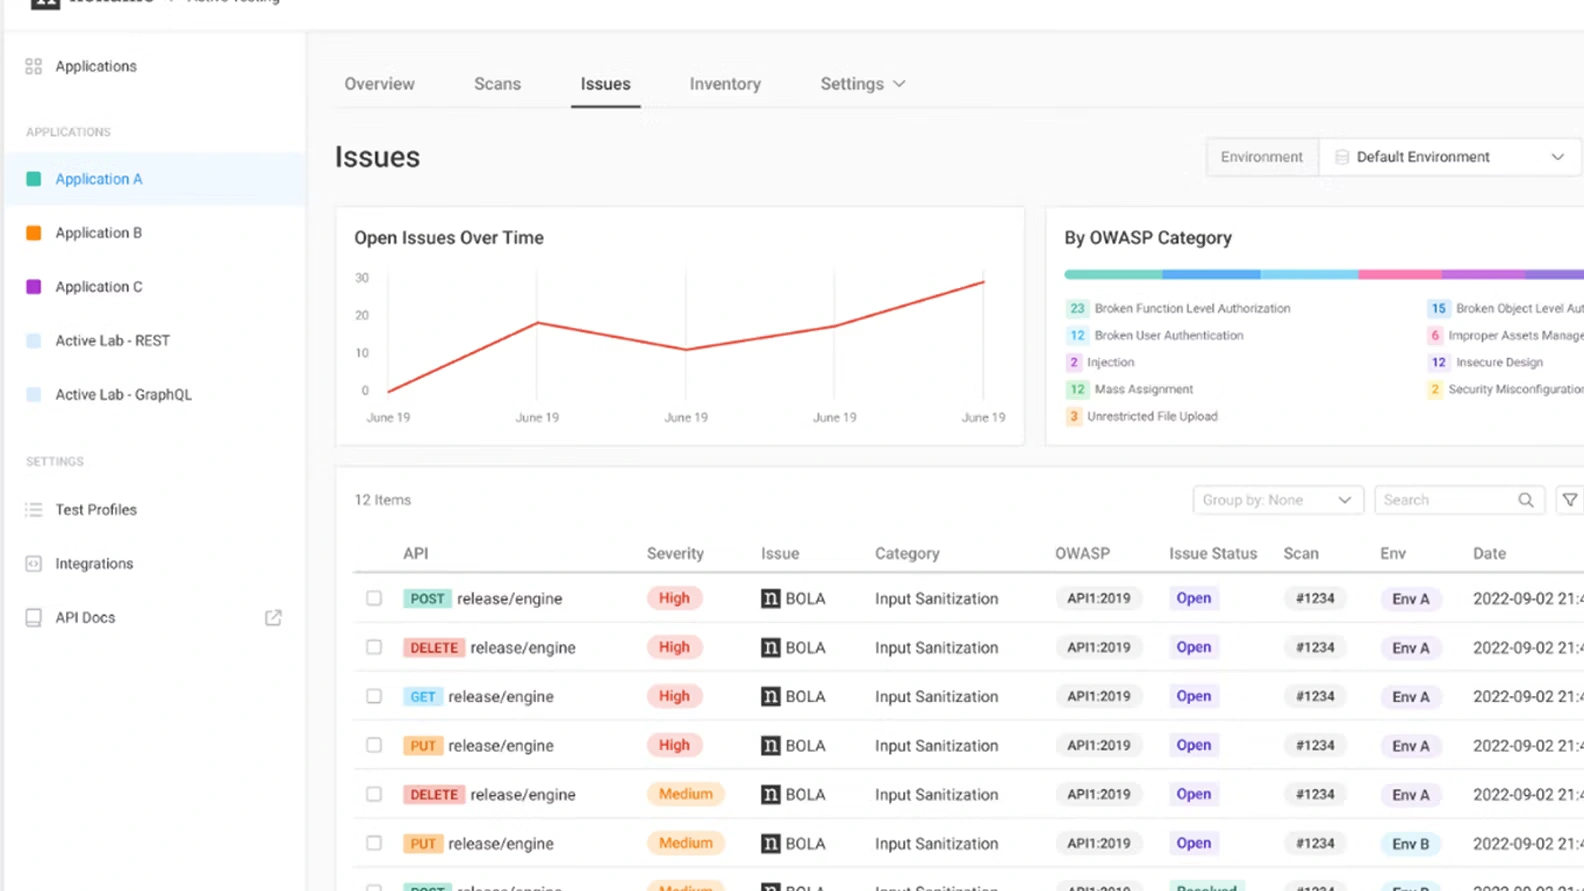Select Application B in the sidebar
The height and width of the screenshot is (891, 1584).
[x=99, y=233]
